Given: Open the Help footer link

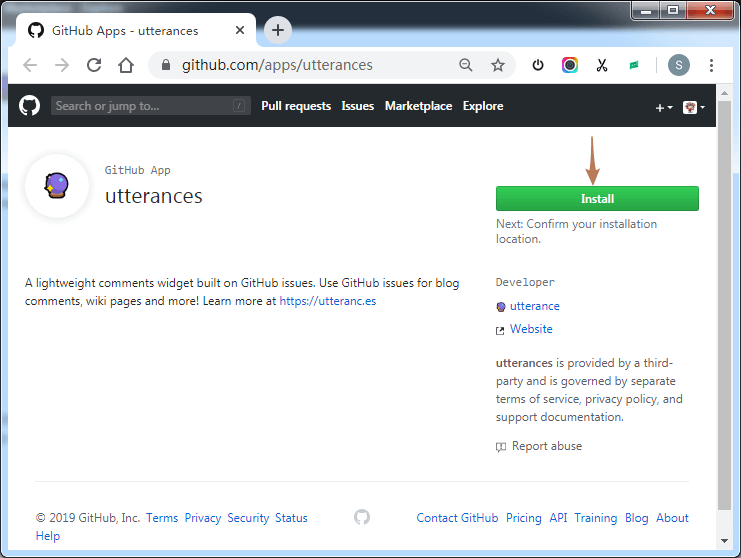Looking at the screenshot, I should click(48, 536).
